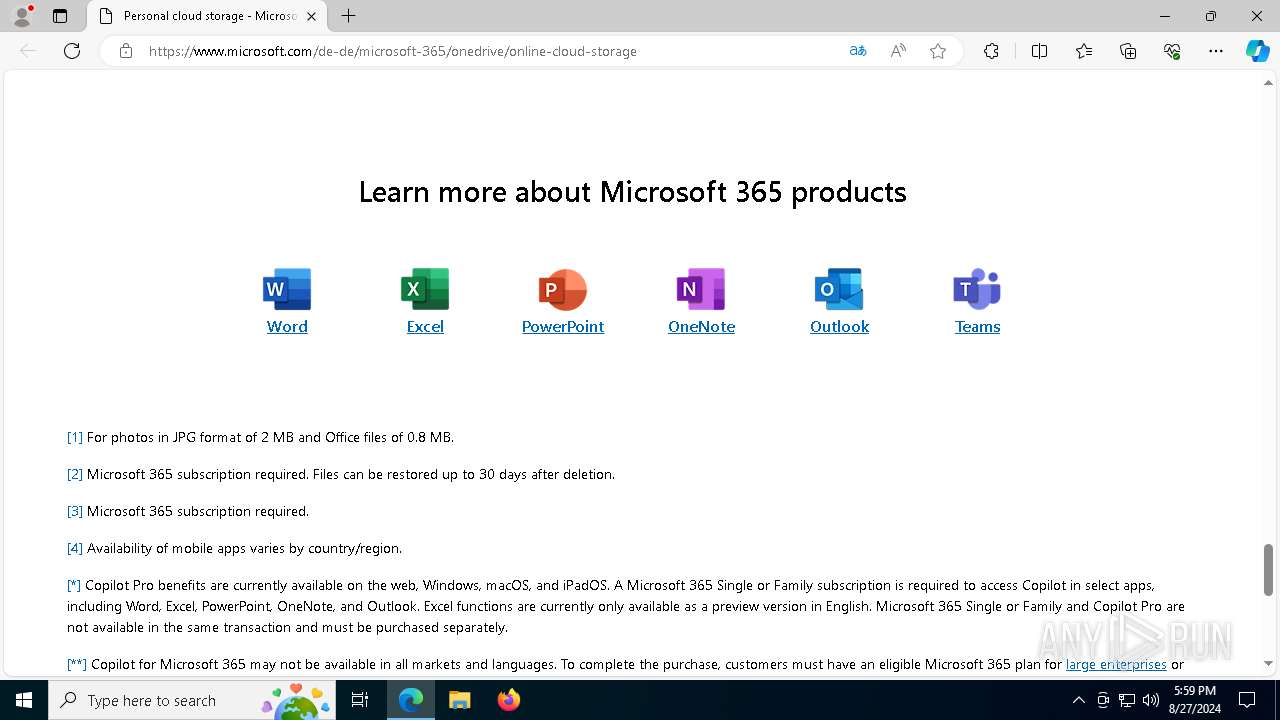1280x720 pixels.
Task: Open Collections panel
Action: point(1128,51)
